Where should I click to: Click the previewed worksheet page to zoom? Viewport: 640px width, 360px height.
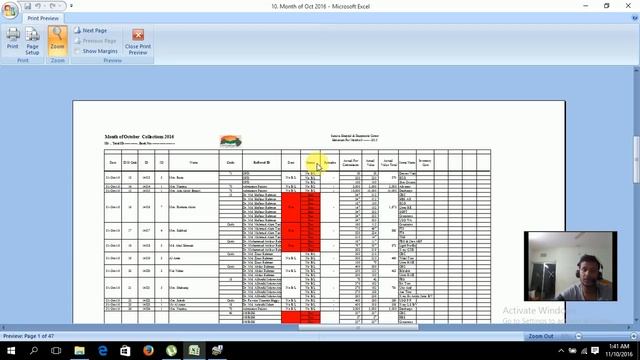(319, 212)
